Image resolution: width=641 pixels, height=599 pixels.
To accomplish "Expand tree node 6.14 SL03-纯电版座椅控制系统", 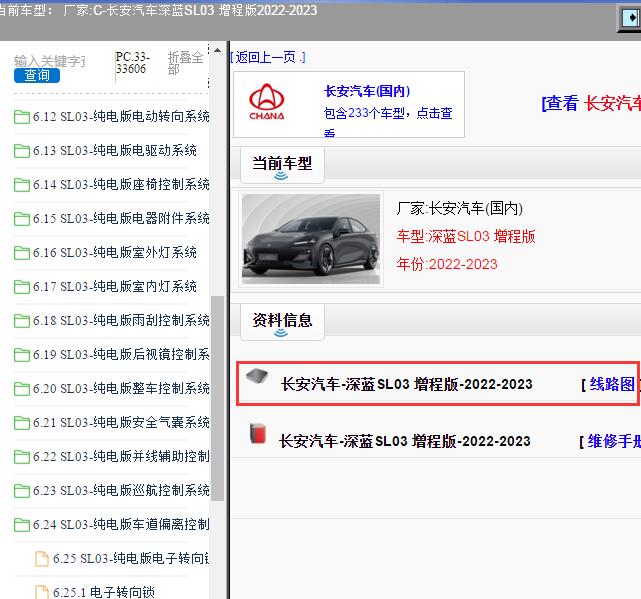I will [x=121, y=184].
